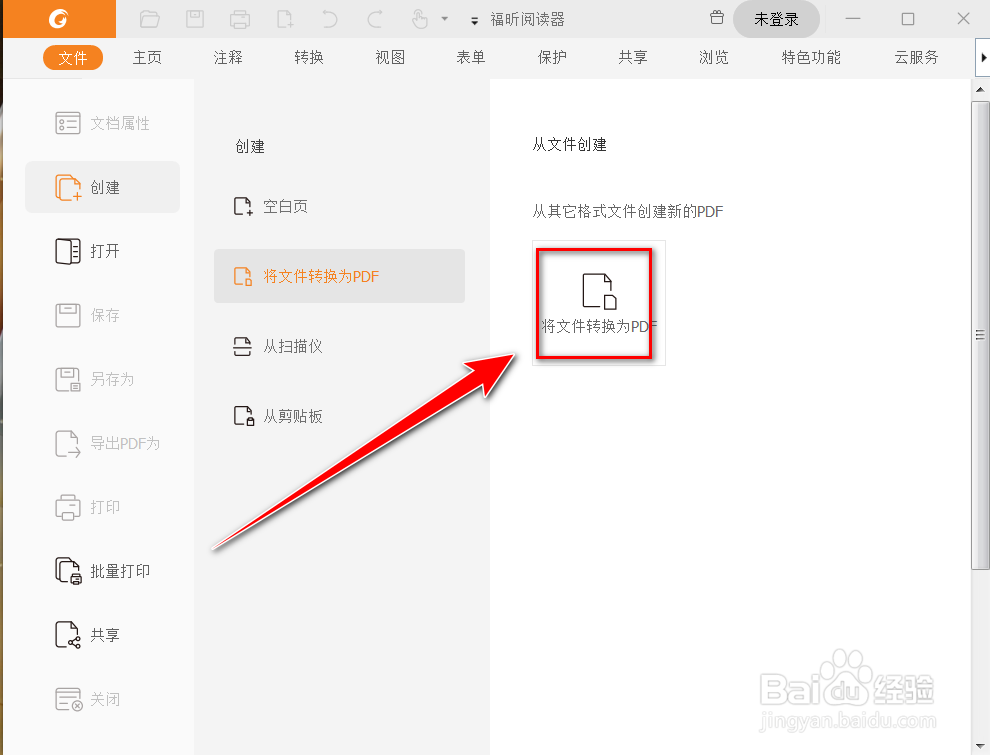Viewport: 990px width, 755px height.
Task: Create a blank page via 空白页
Action: (270, 206)
